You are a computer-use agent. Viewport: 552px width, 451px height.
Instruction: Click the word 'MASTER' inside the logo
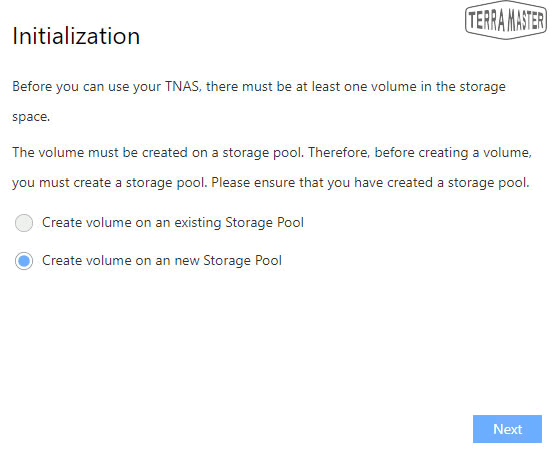pyautogui.click(x=525, y=20)
